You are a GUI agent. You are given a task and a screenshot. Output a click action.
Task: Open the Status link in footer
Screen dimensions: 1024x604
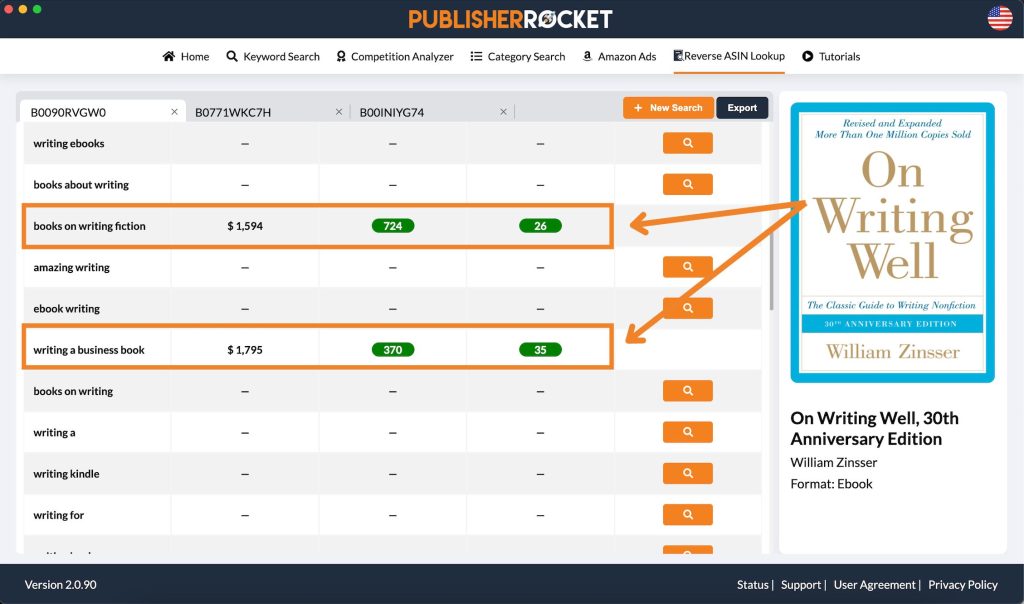[752, 584]
